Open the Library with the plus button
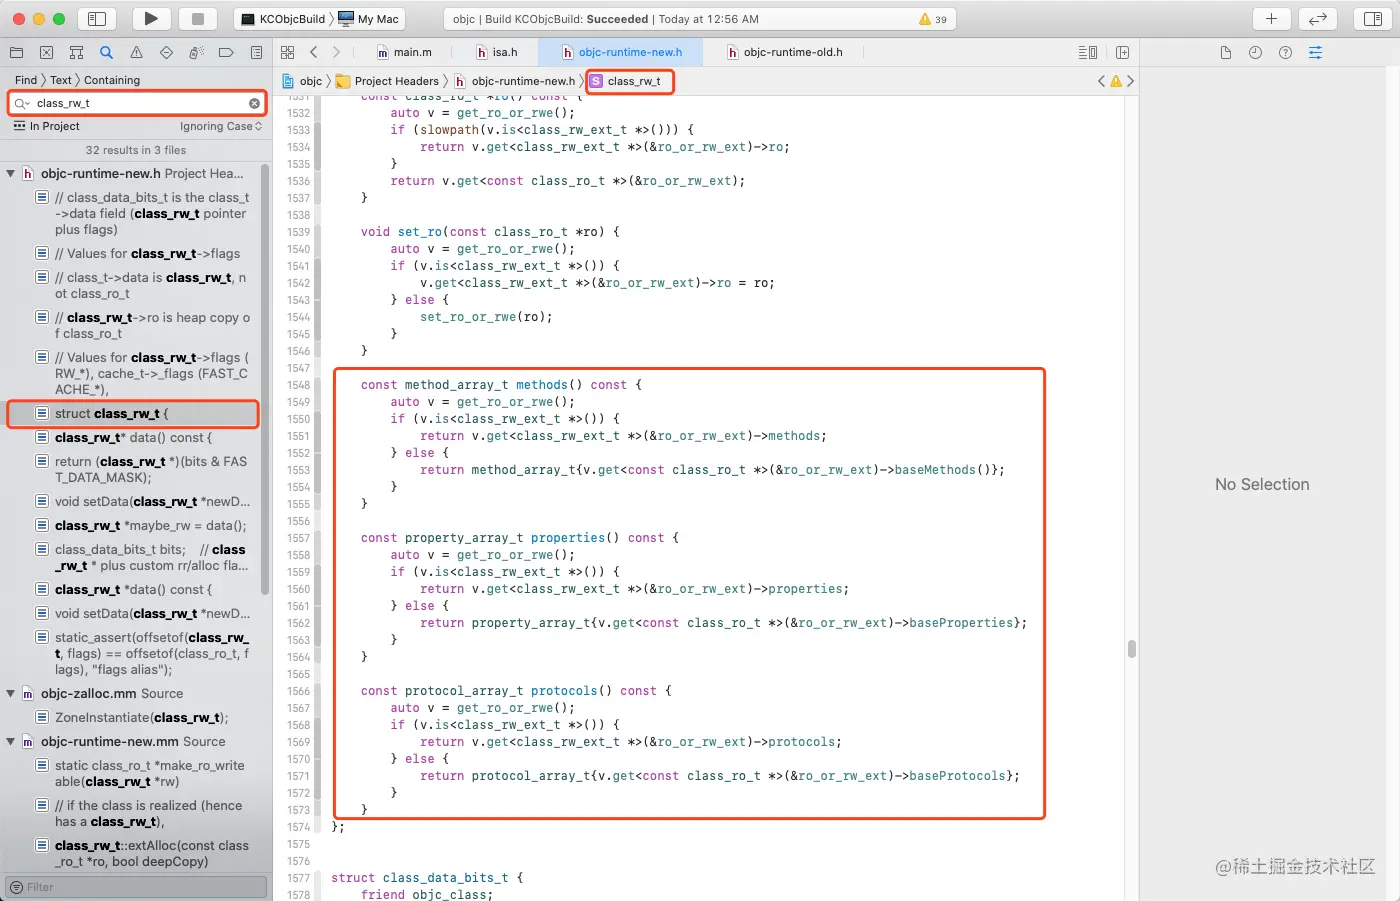Viewport: 1400px width, 901px height. point(1271,18)
